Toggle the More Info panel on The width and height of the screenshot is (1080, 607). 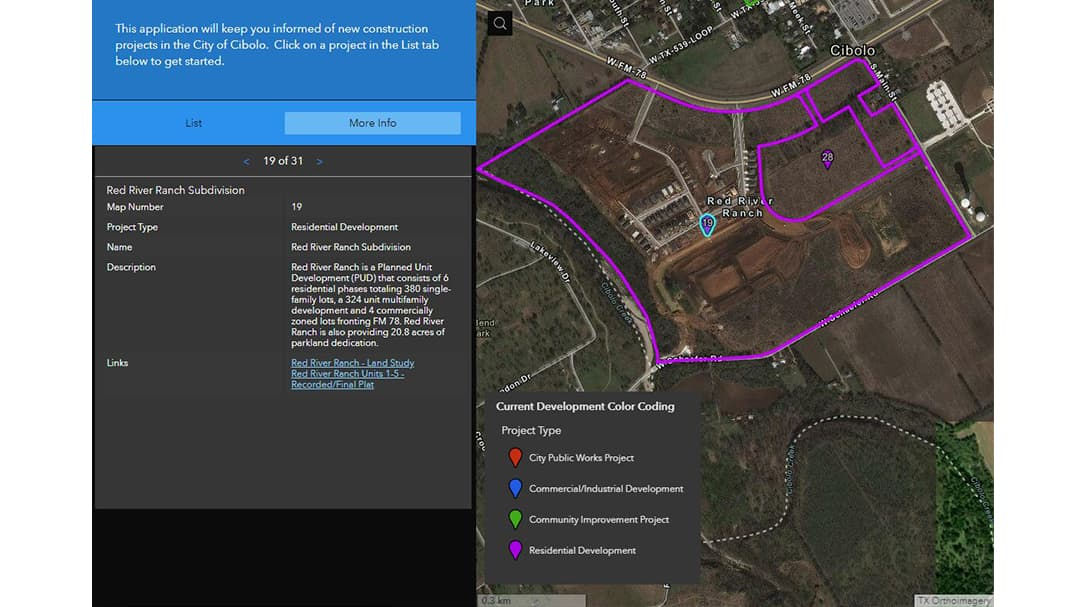pyautogui.click(x=372, y=122)
